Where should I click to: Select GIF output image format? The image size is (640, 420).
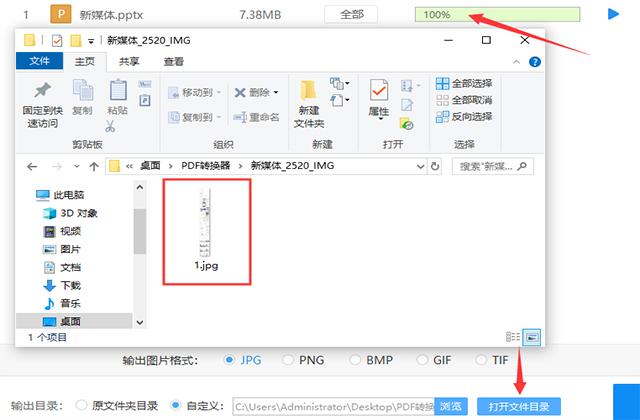422,360
